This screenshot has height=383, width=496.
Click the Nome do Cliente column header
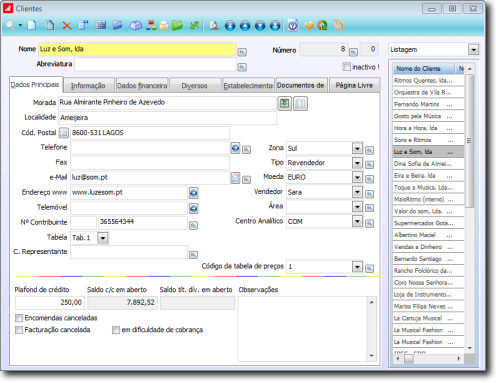pyautogui.click(x=424, y=69)
